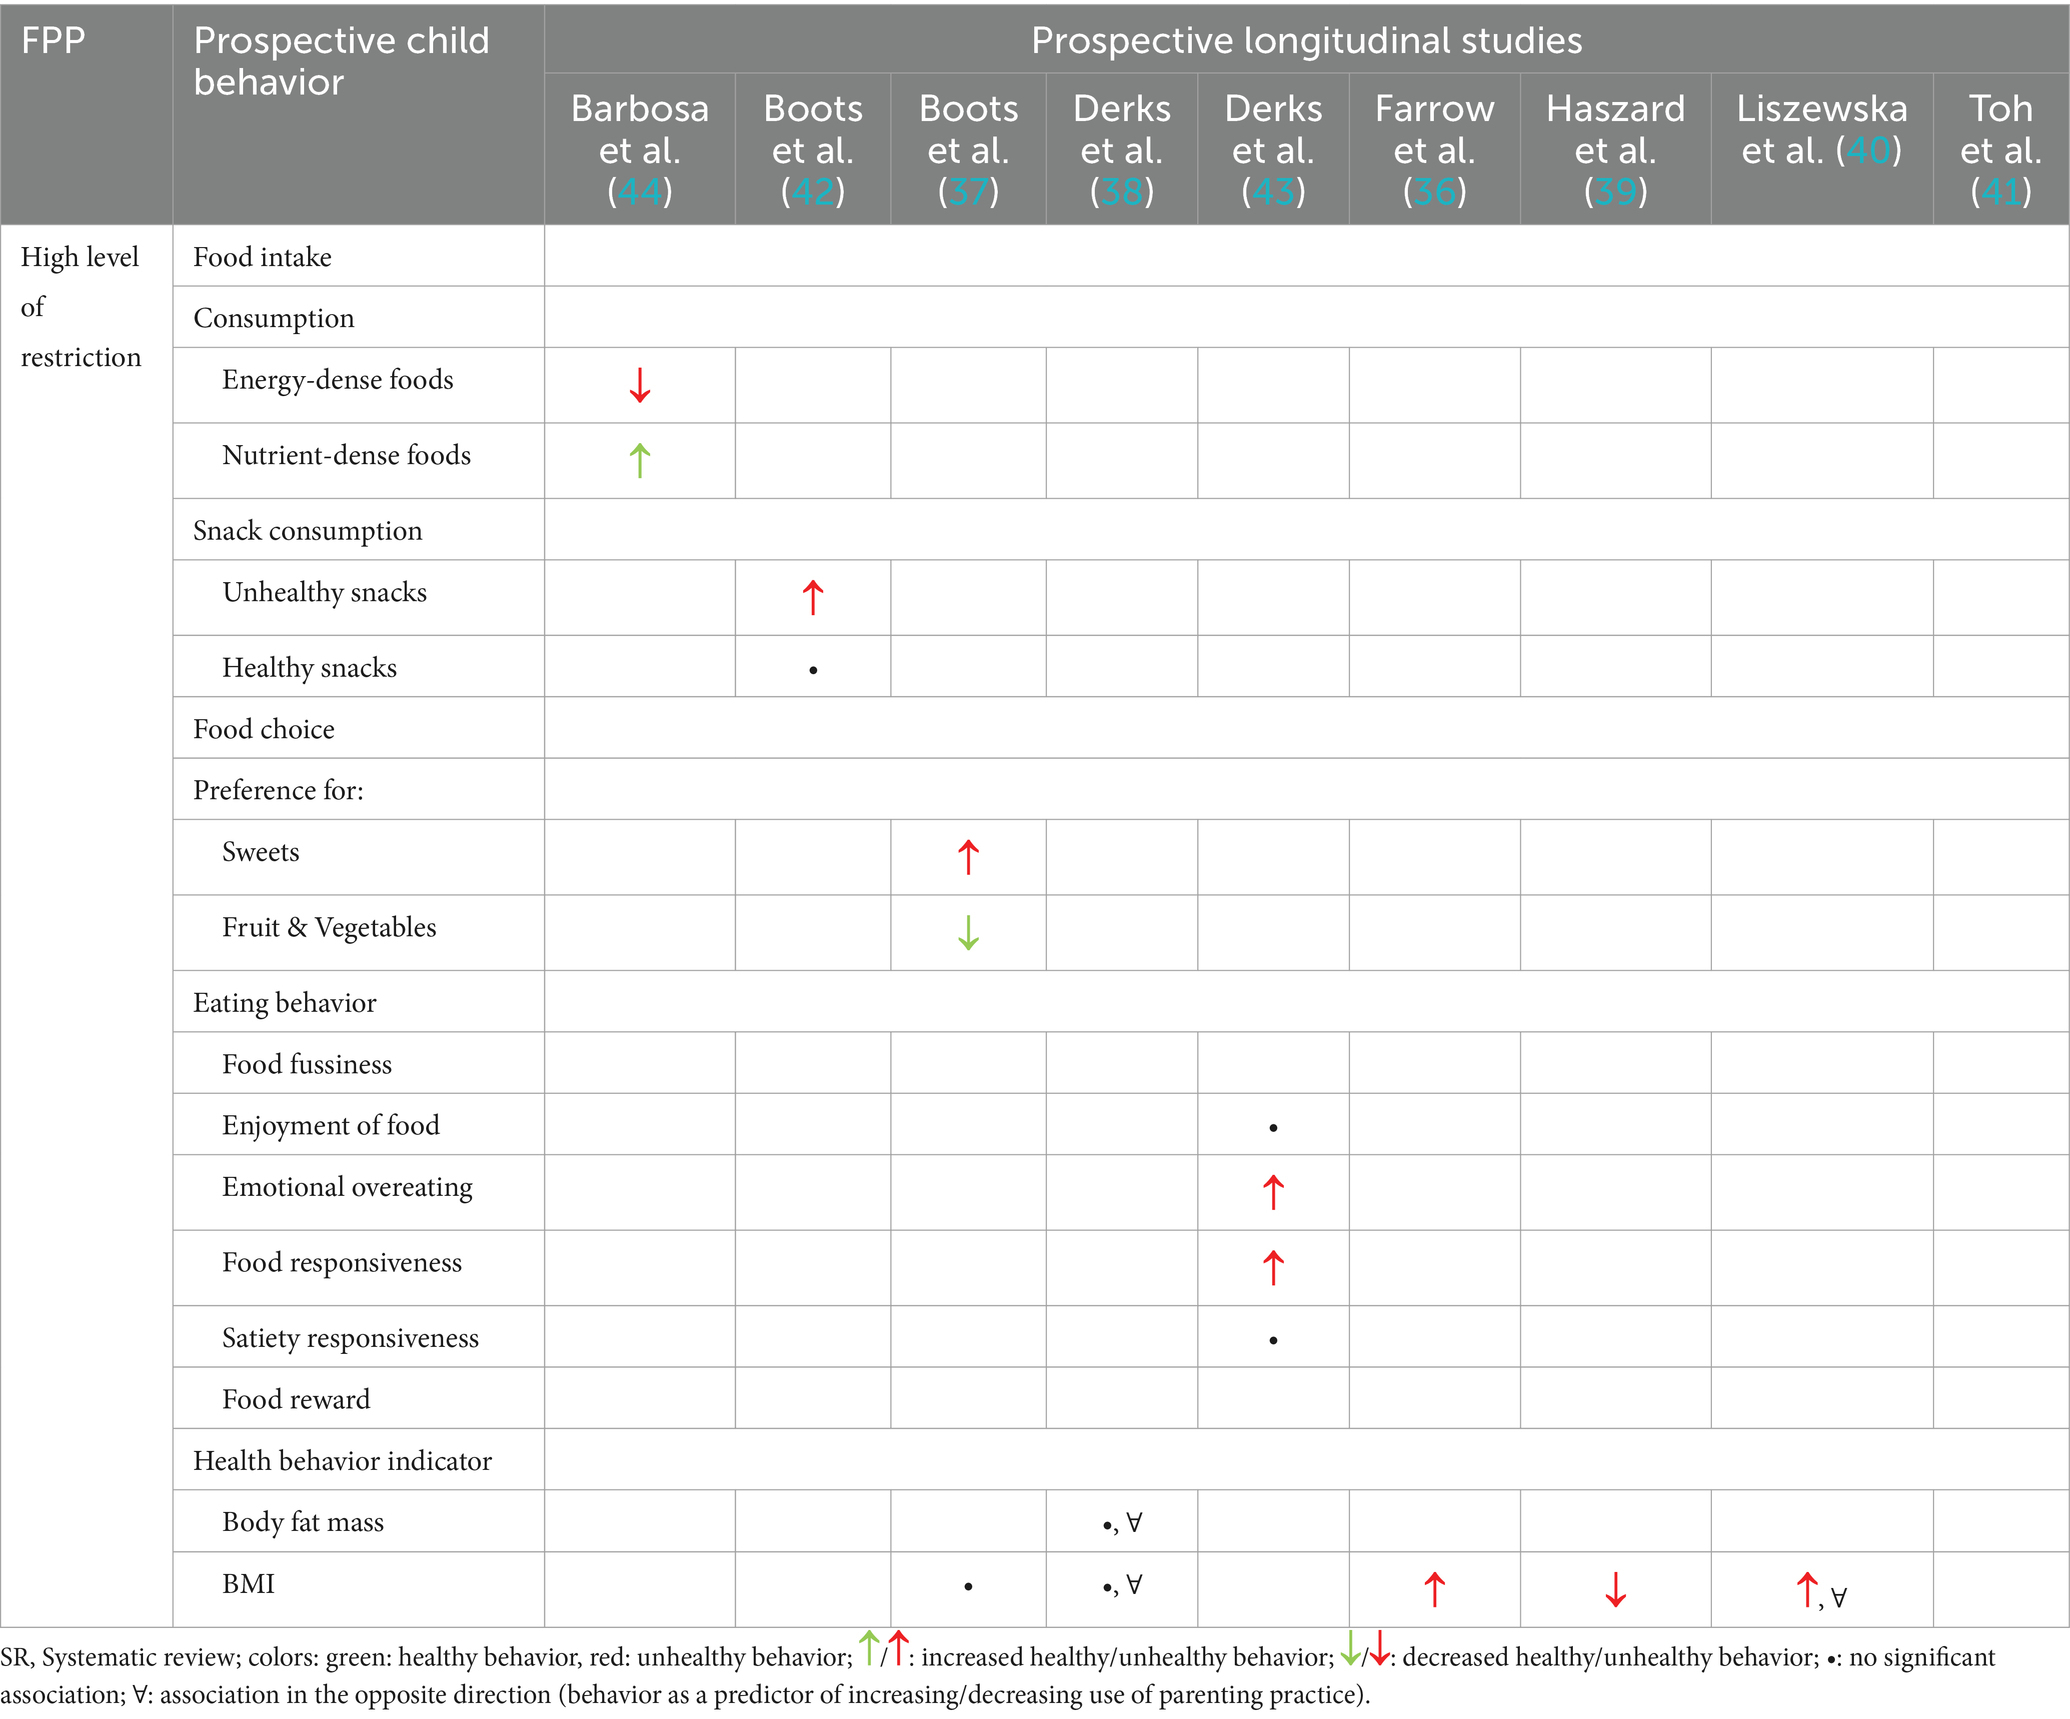This screenshot has height=1719, width=2070.
Task: Click the 'Fruit & Vegetables' row label
Action: point(329,927)
